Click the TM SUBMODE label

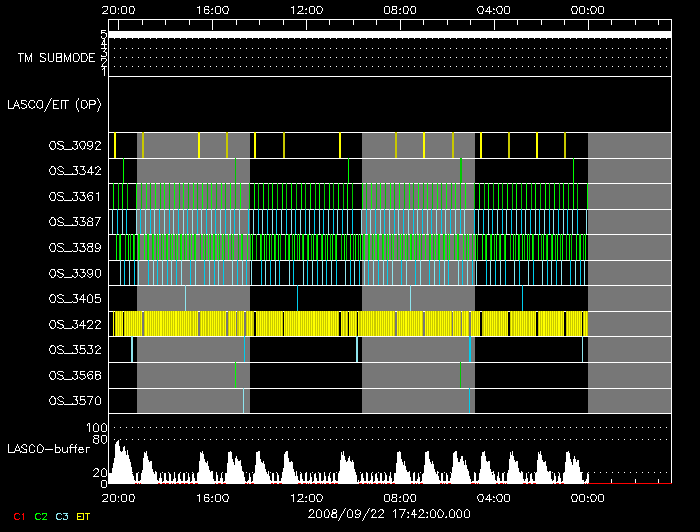56,58
